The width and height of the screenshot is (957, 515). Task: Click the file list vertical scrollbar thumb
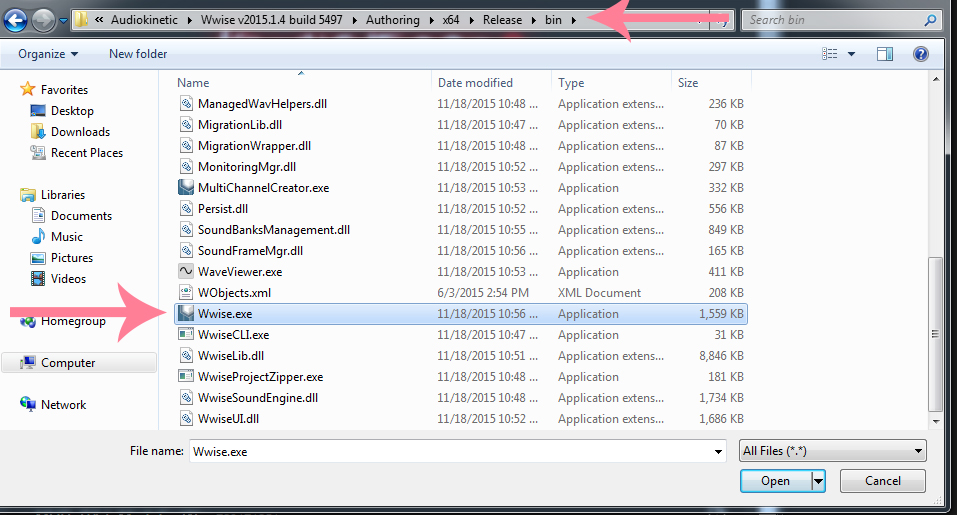pos(935,334)
